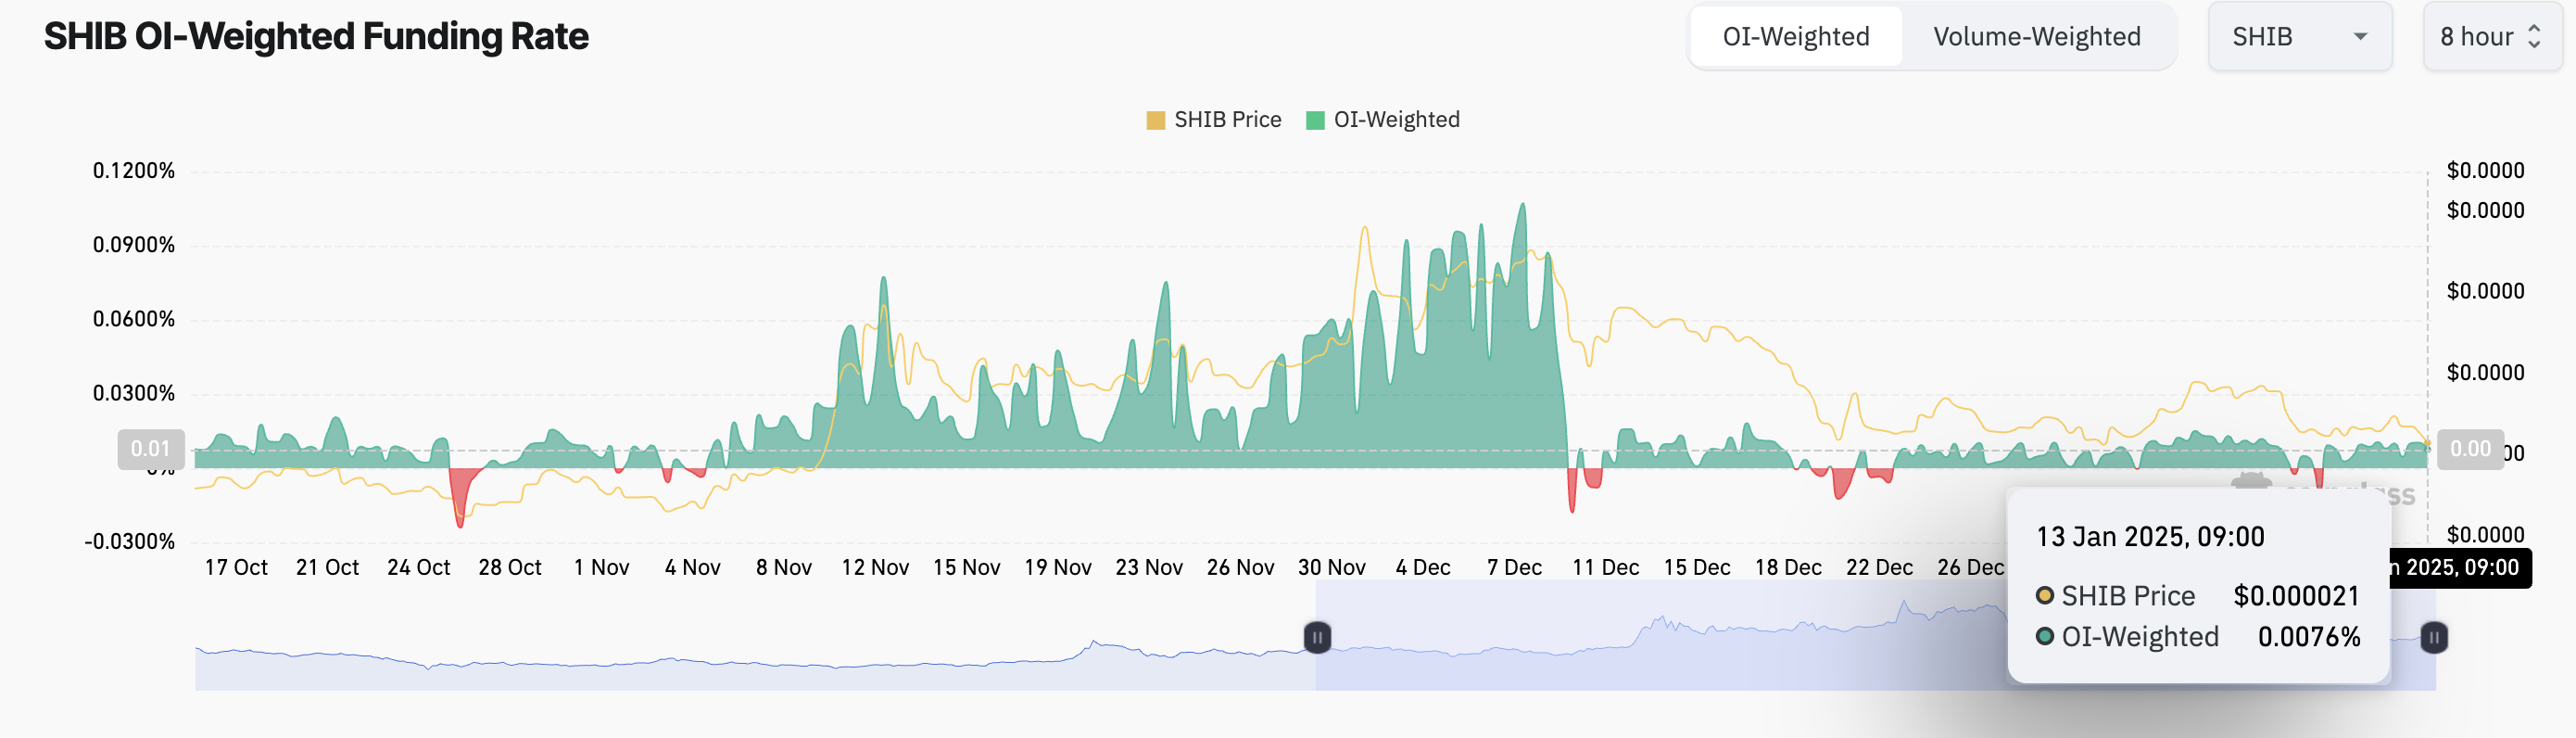
Task: Click the tooltip date 13 Jan 2025, 09:00
Action: [2150, 537]
